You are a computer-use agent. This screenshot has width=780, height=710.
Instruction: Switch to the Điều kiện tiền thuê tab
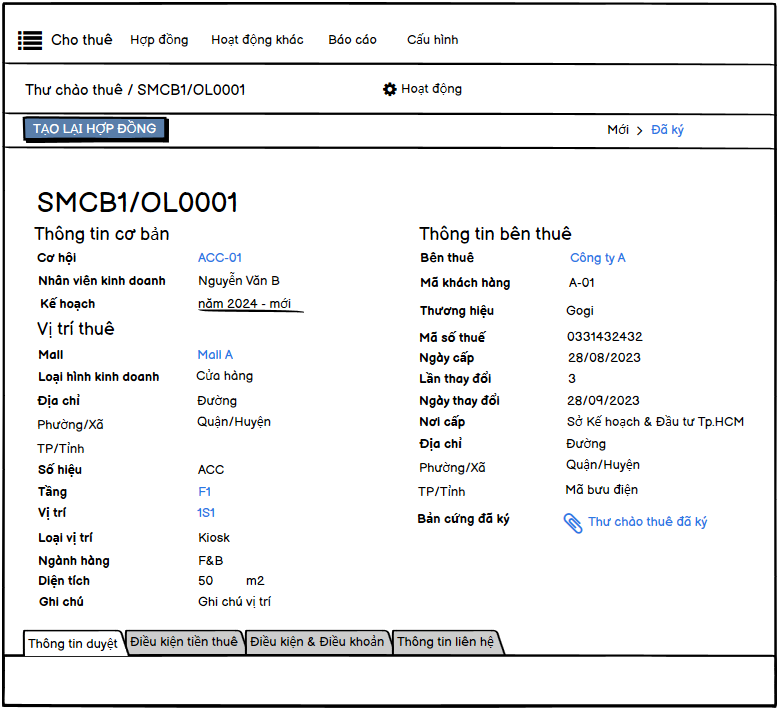click(184, 642)
